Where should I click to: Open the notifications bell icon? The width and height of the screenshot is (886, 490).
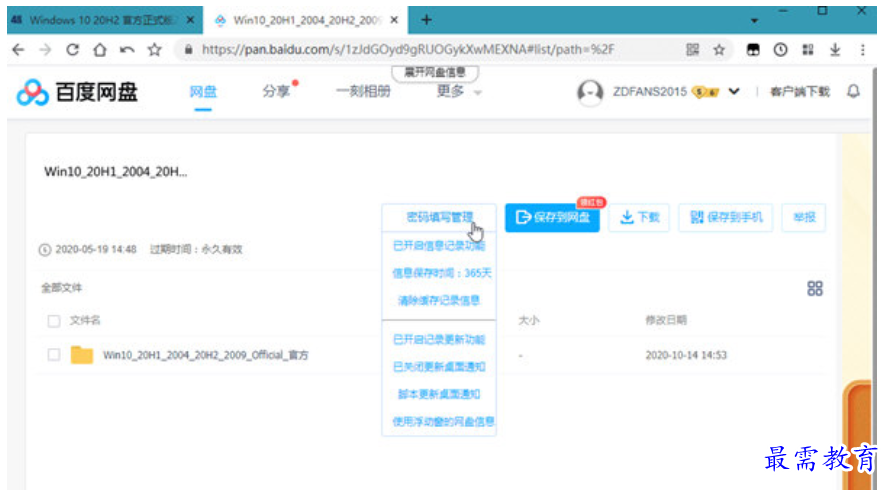point(853,92)
